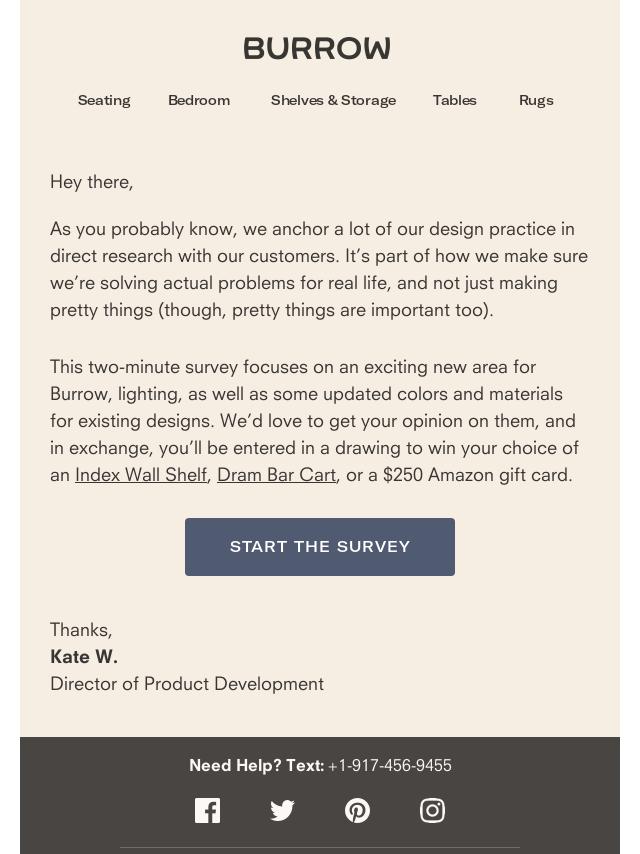640x854 pixels.
Task: Browse the Rugs category
Action: click(x=537, y=100)
